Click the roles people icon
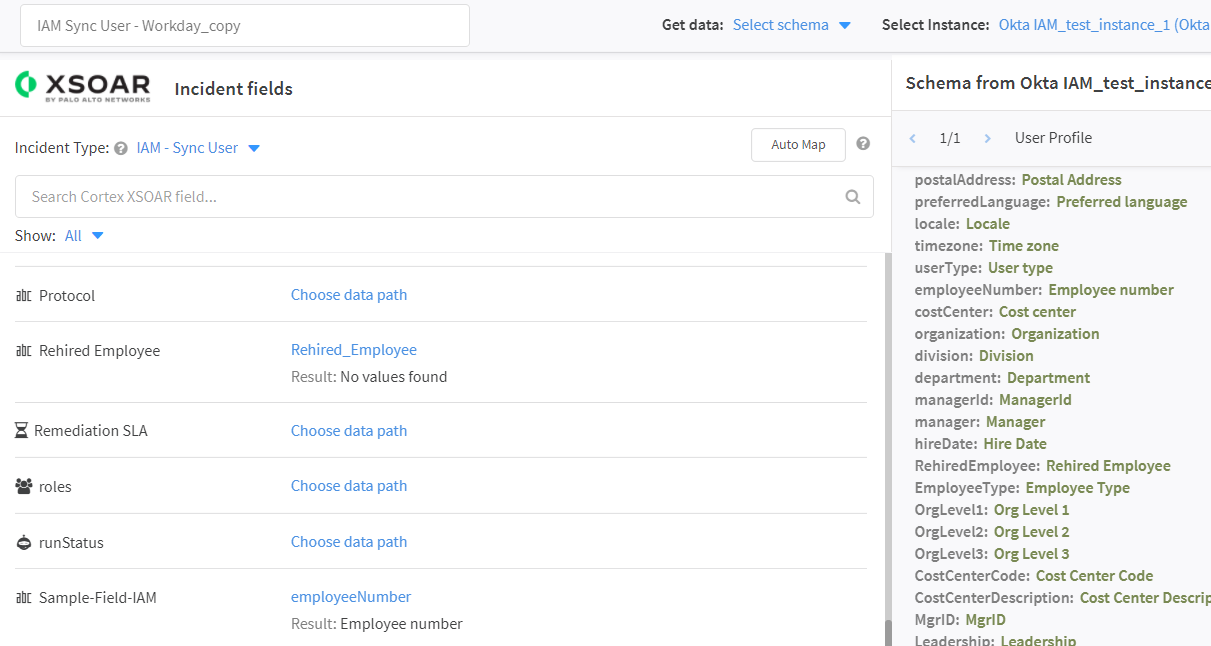 (x=24, y=486)
